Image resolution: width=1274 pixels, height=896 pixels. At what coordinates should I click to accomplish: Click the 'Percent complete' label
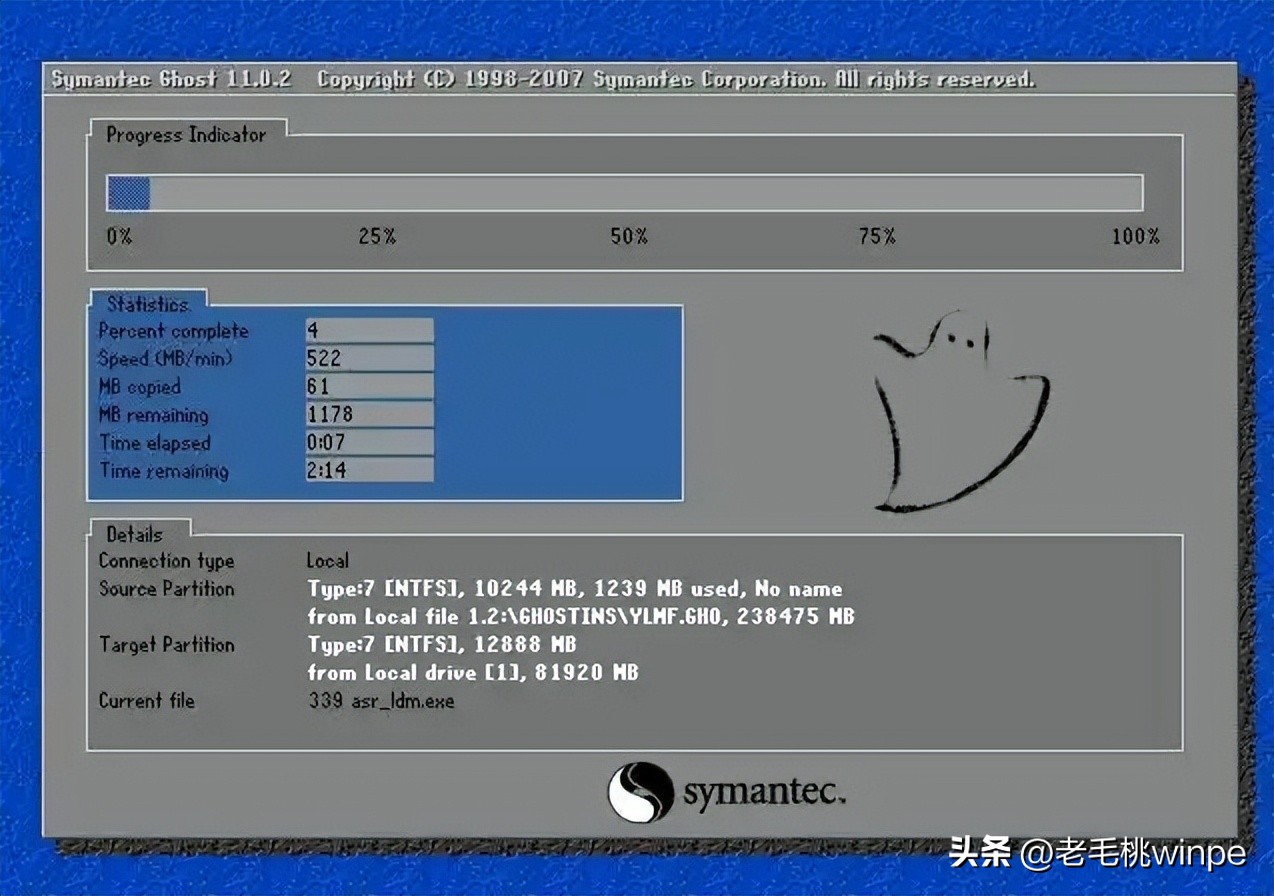(173, 331)
